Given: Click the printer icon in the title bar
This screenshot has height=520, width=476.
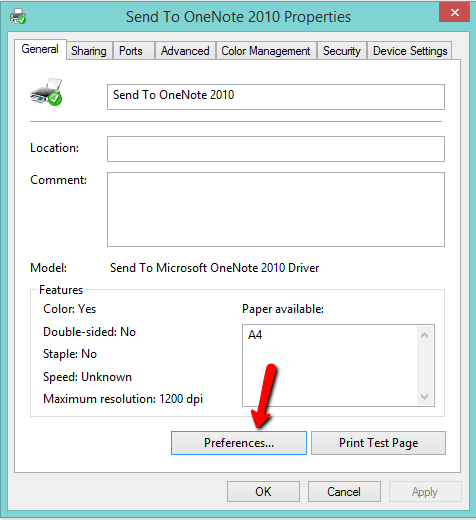Looking at the screenshot, I should tap(18, 16).
